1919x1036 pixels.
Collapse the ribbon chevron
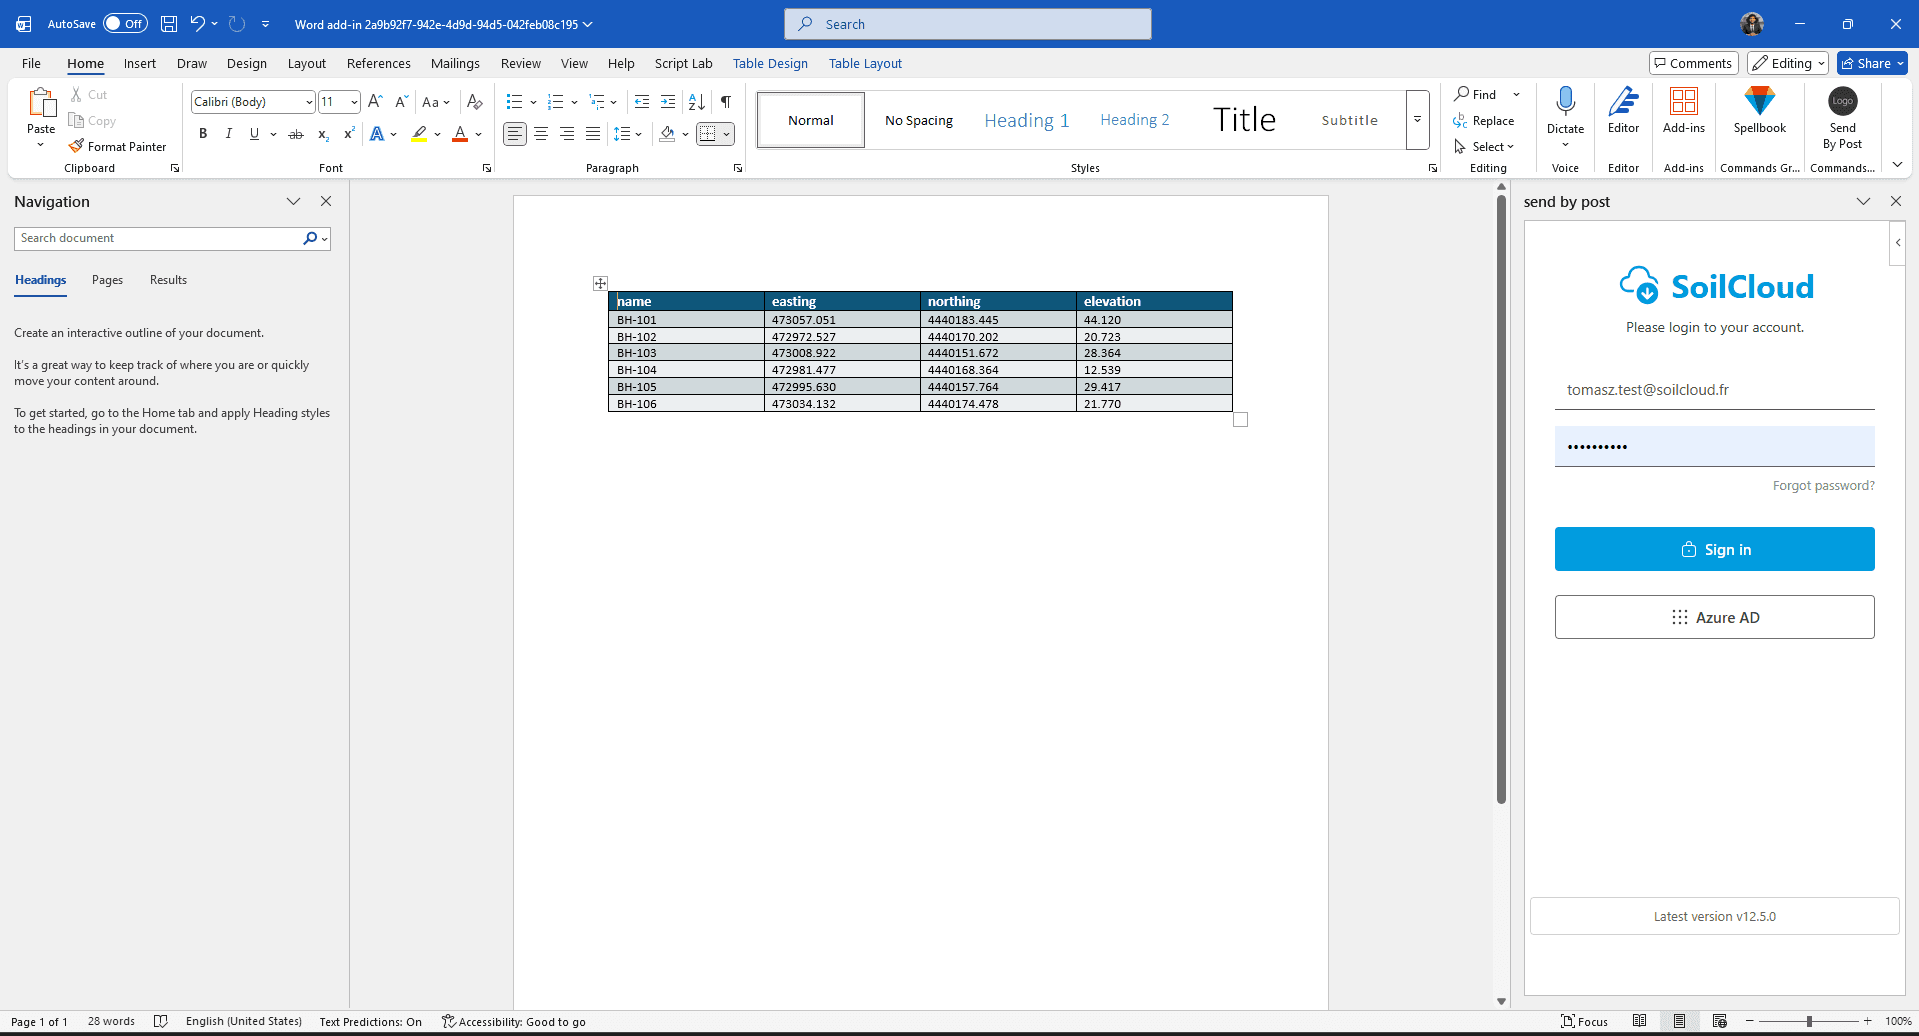click(x=1897, y=165)
